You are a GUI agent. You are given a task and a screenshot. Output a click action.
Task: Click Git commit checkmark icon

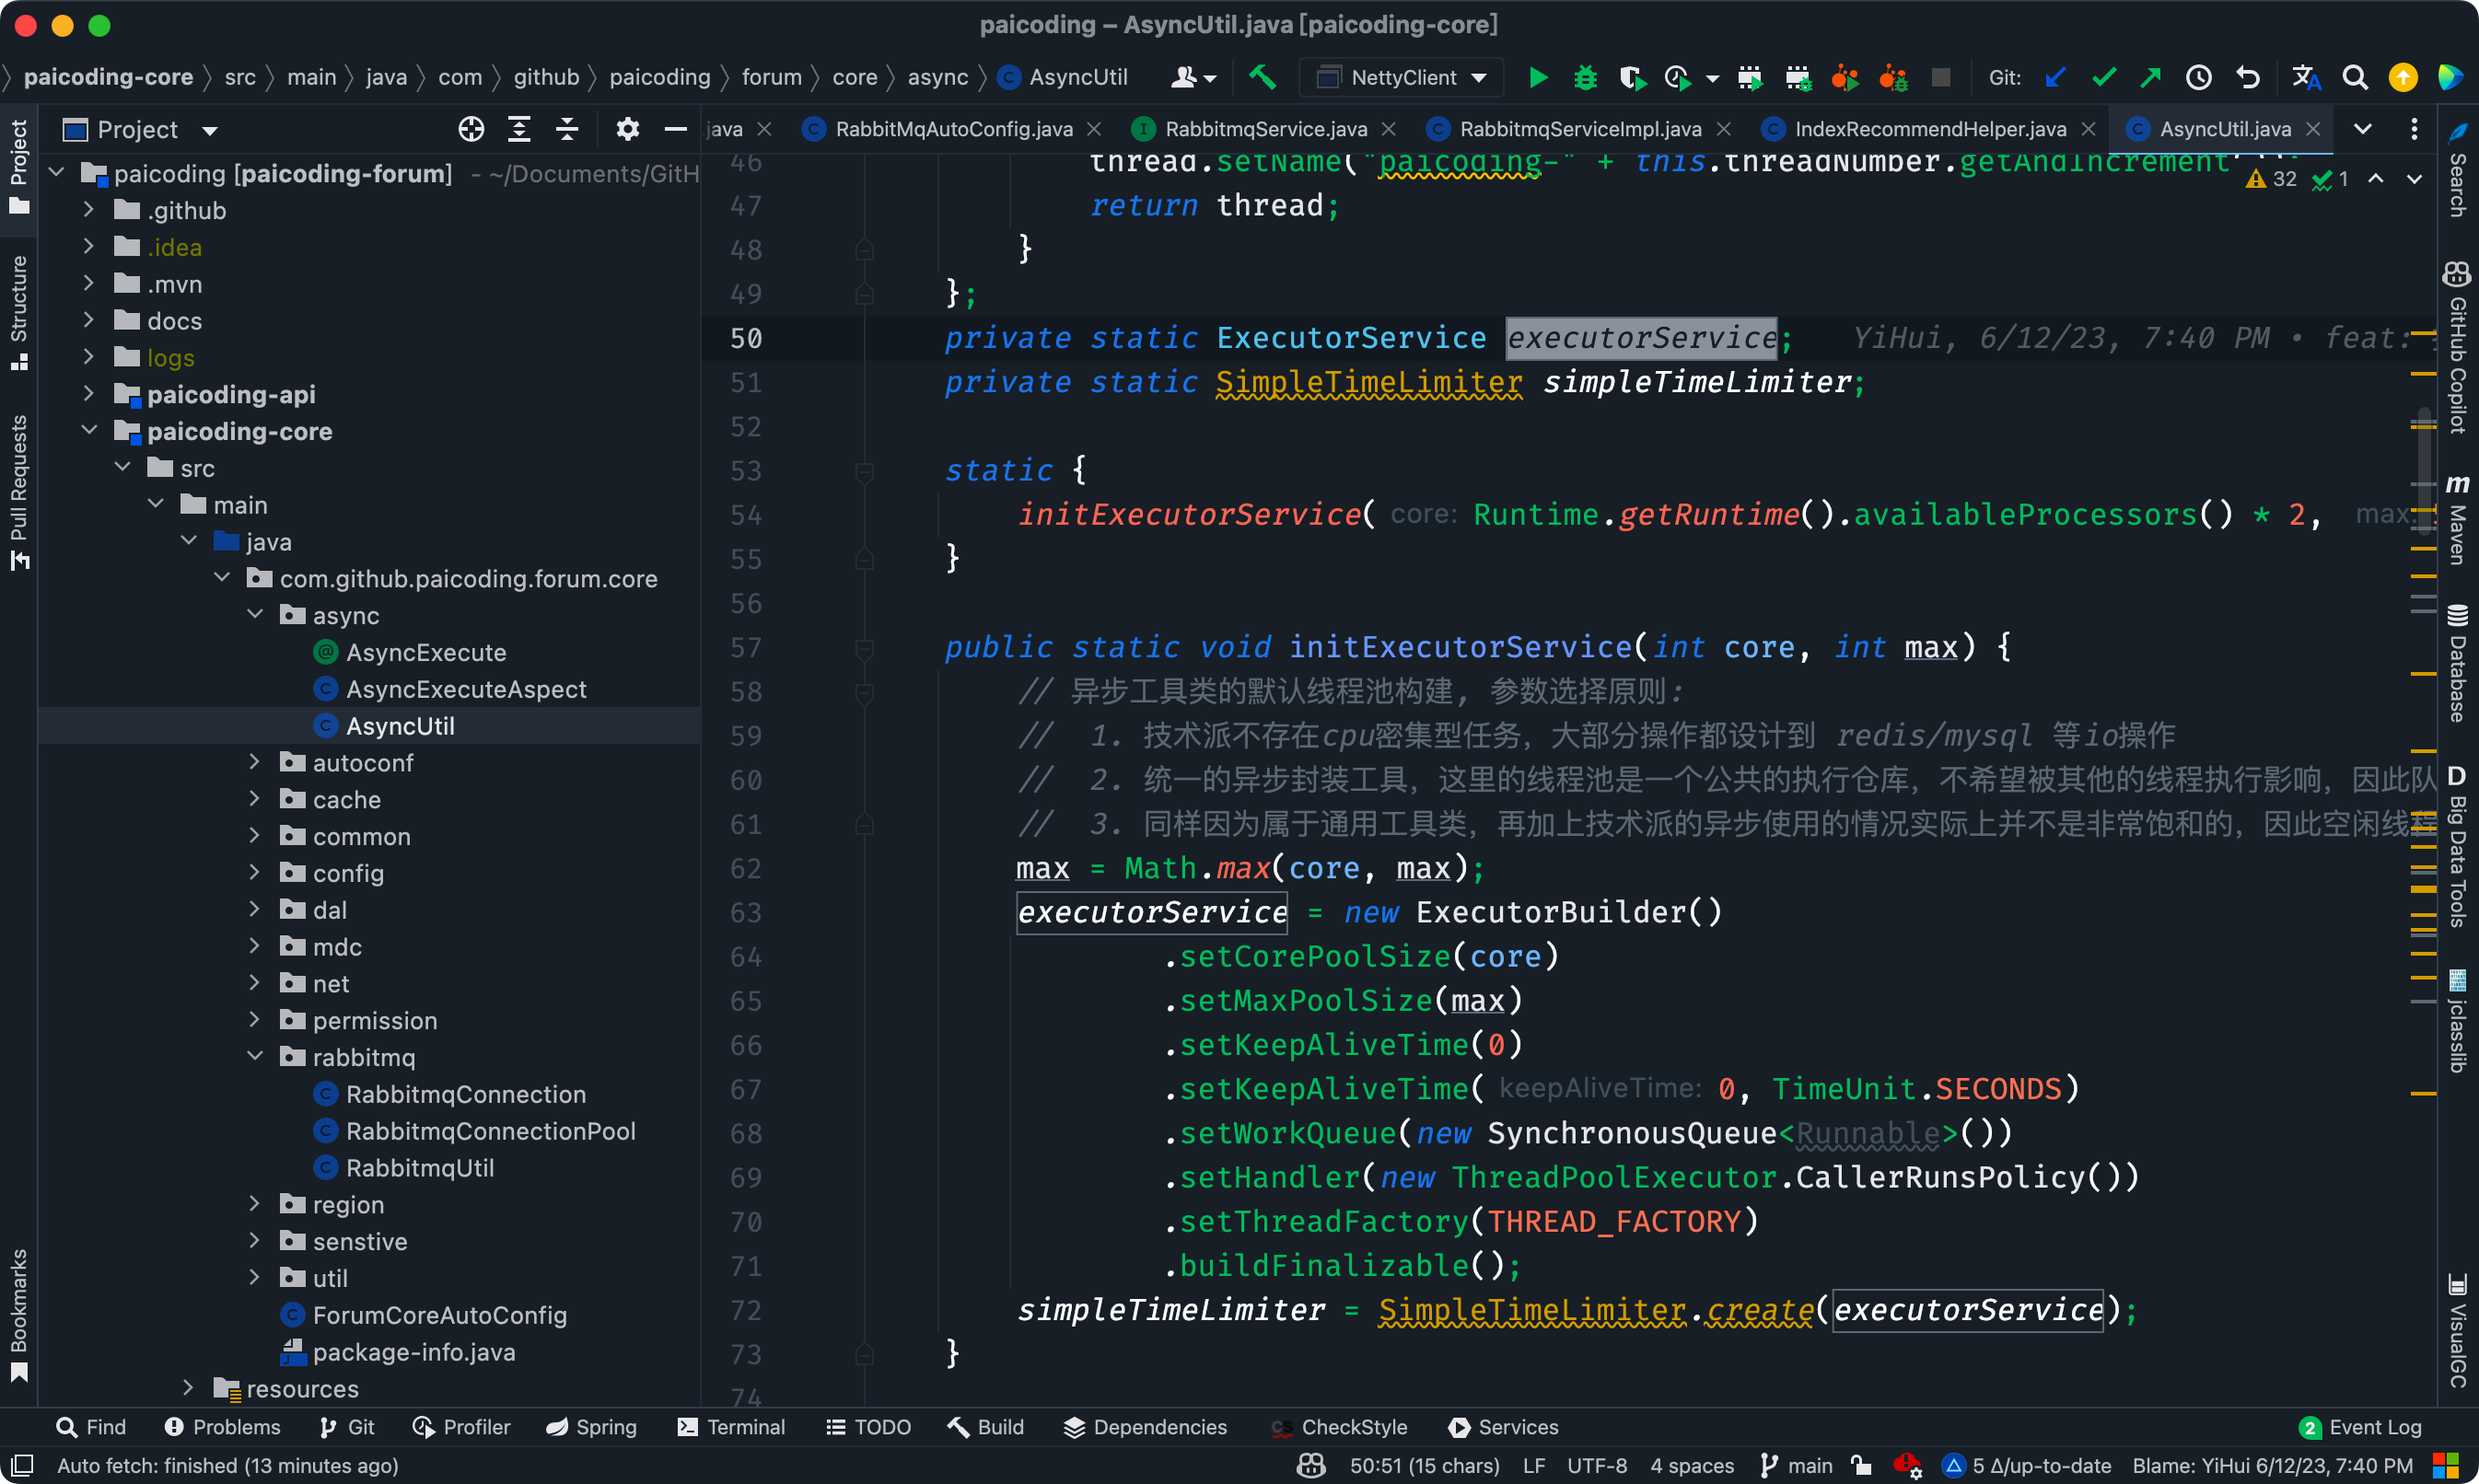pos(2103,77)
